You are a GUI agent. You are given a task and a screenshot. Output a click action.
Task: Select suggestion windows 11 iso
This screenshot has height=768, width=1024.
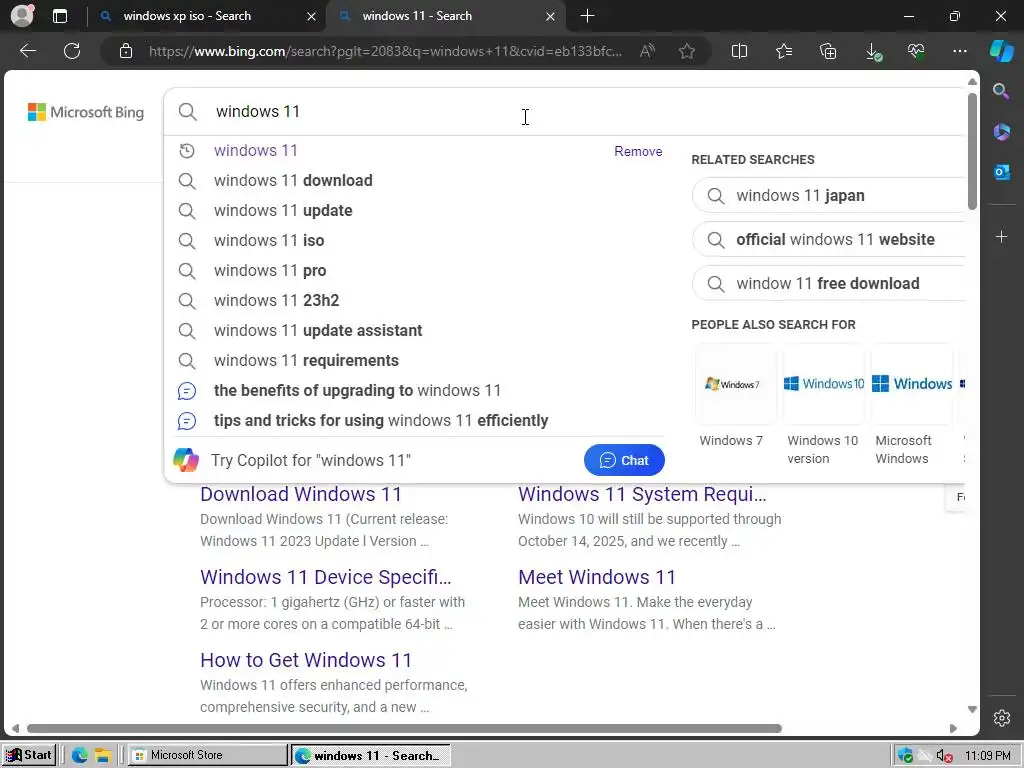click(x=269, y=240)
